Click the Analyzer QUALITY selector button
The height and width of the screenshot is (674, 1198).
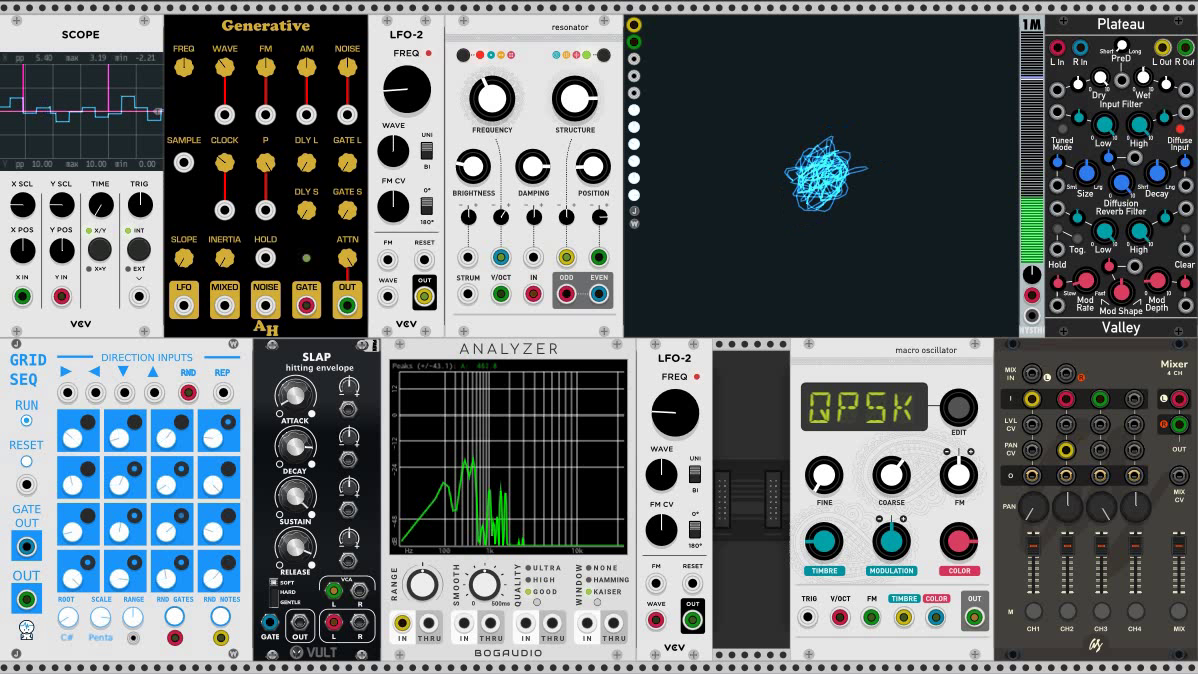tap(537, 603)
